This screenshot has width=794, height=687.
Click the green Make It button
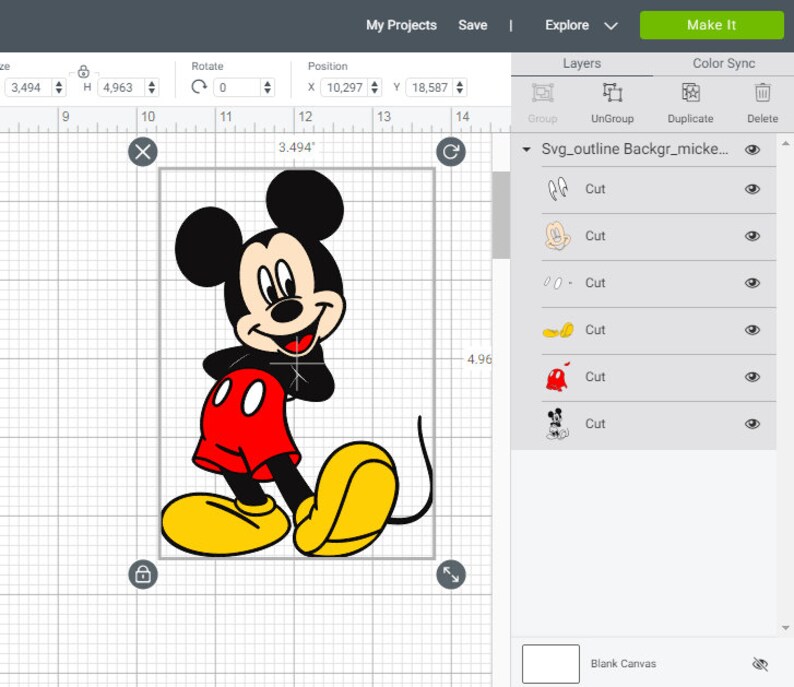(x=711, y=25)
